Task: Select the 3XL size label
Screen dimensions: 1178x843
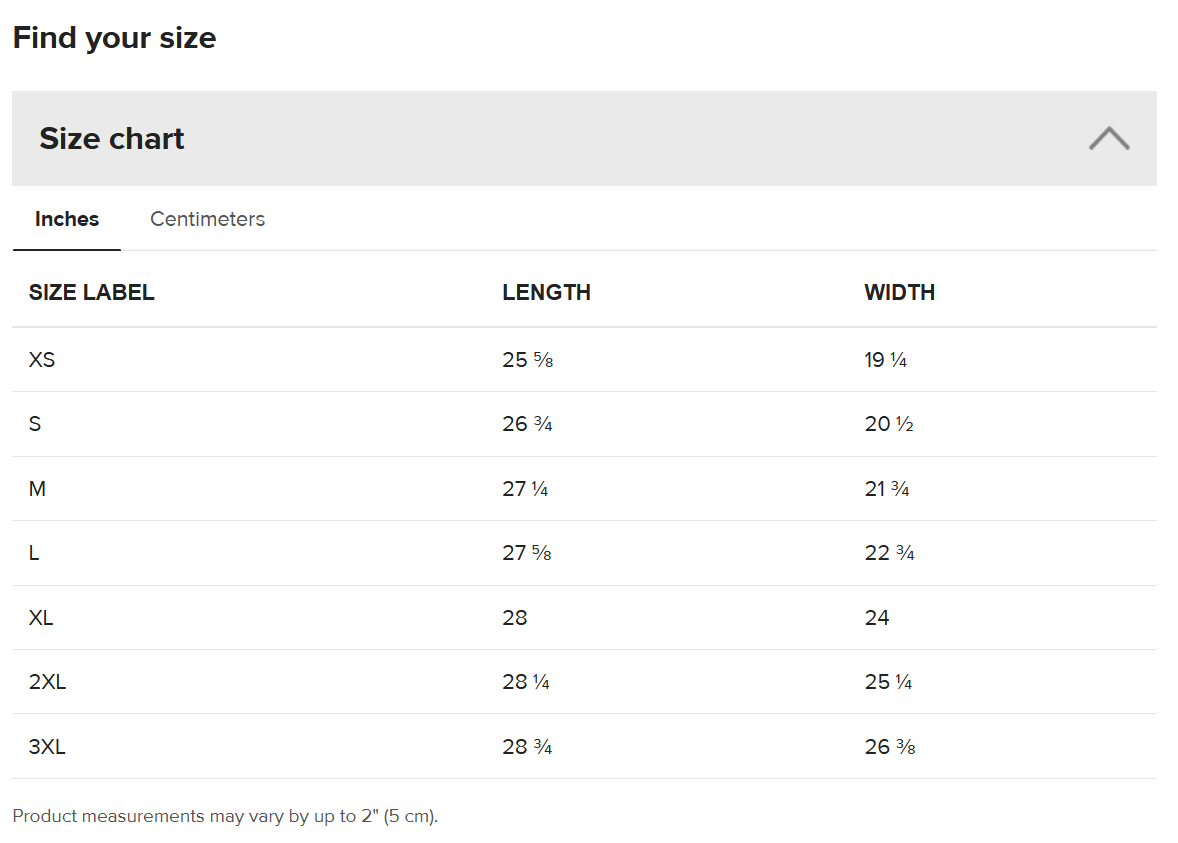Action: 47,747
